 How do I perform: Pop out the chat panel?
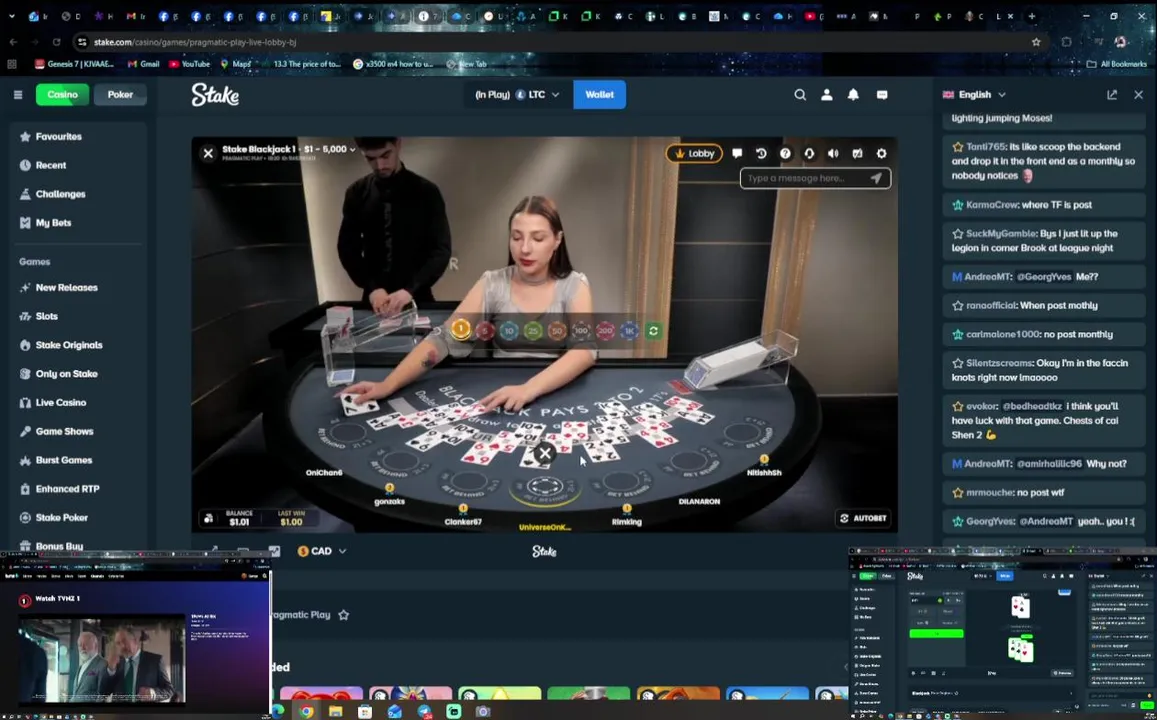point(1112,94)
